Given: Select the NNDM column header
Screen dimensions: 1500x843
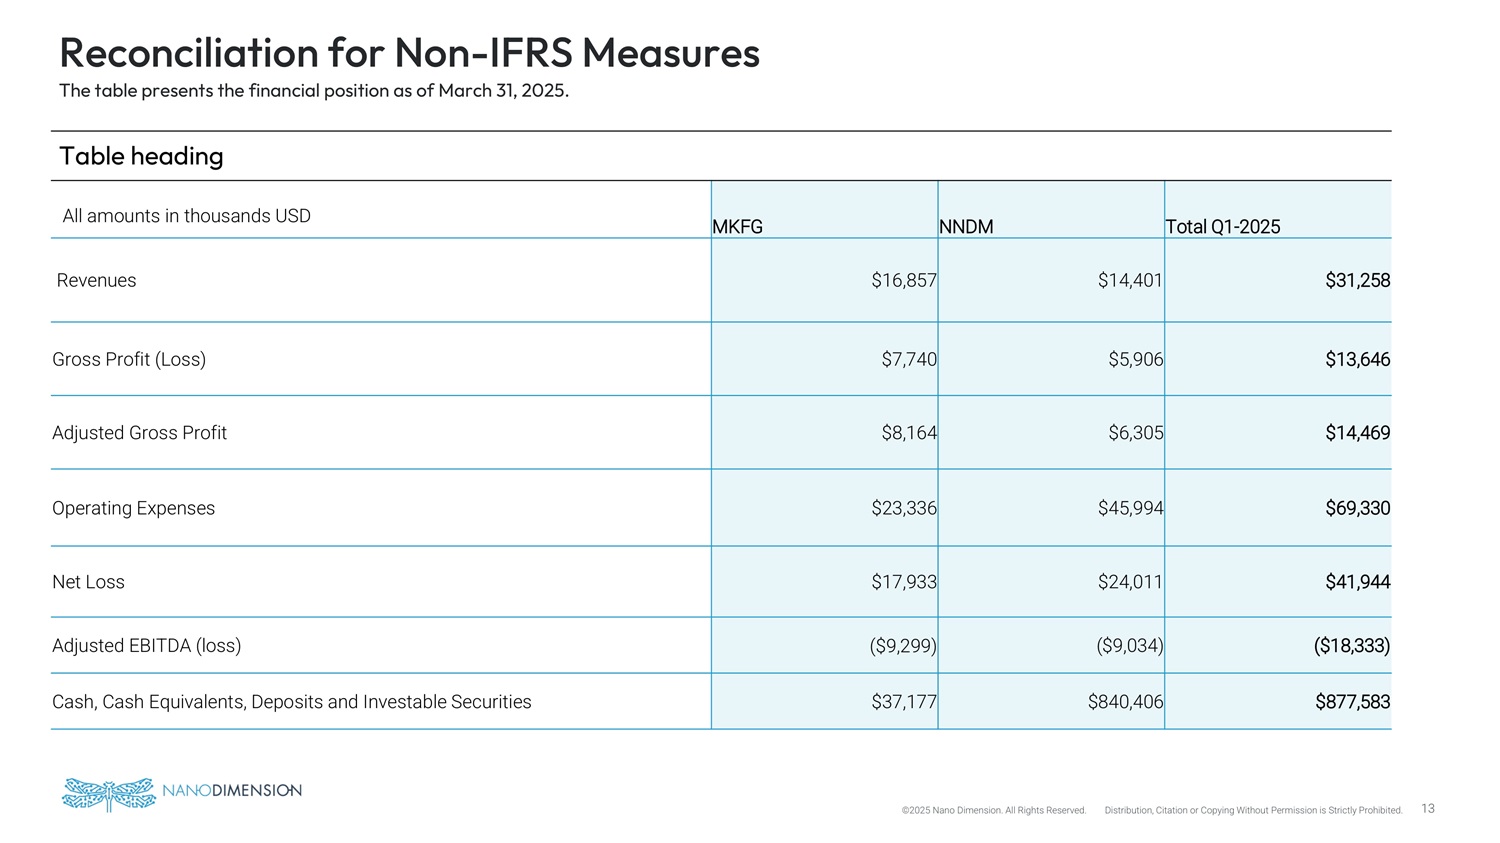Looking at the screenshot, I should pyautogui.click(x=966, y=227).
